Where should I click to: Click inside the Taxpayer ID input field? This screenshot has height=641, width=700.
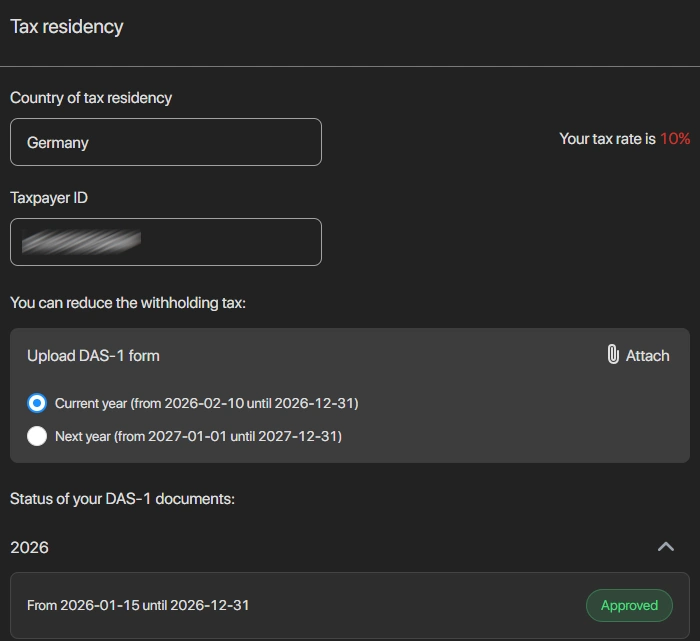pos(166,242)
